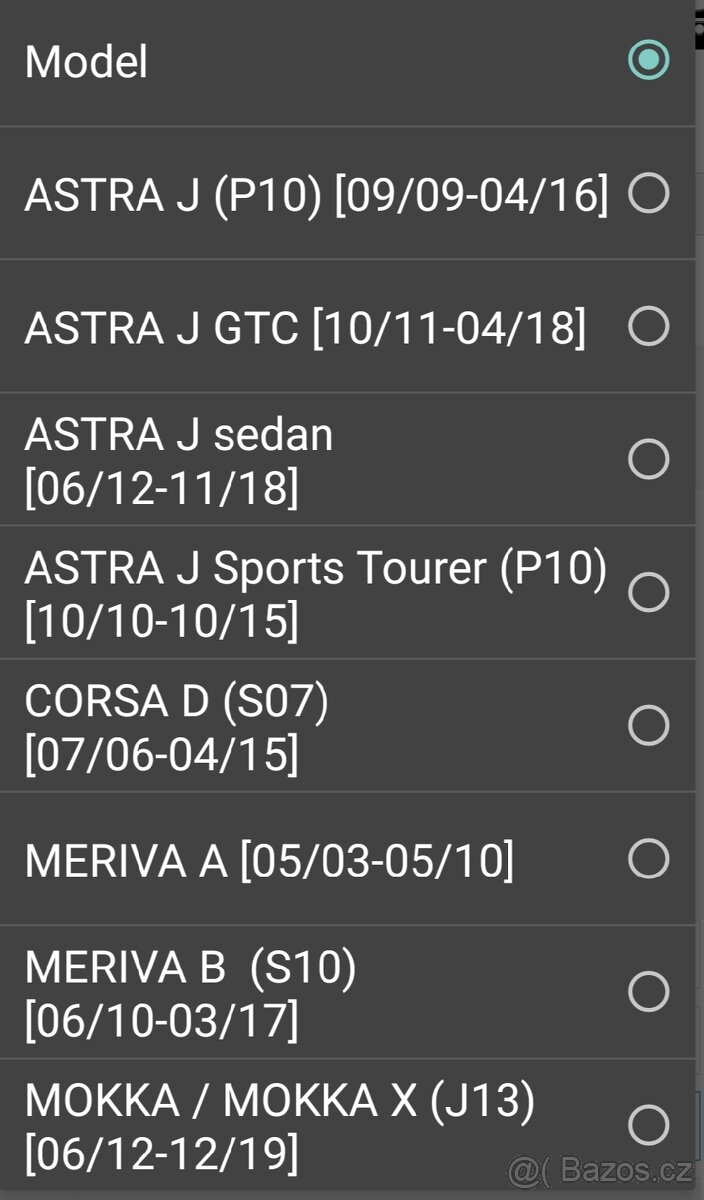Pick ASTRA J Sports Tourer (P10) entry
This screenshot has height=1200, width=704.
point(315,594)
